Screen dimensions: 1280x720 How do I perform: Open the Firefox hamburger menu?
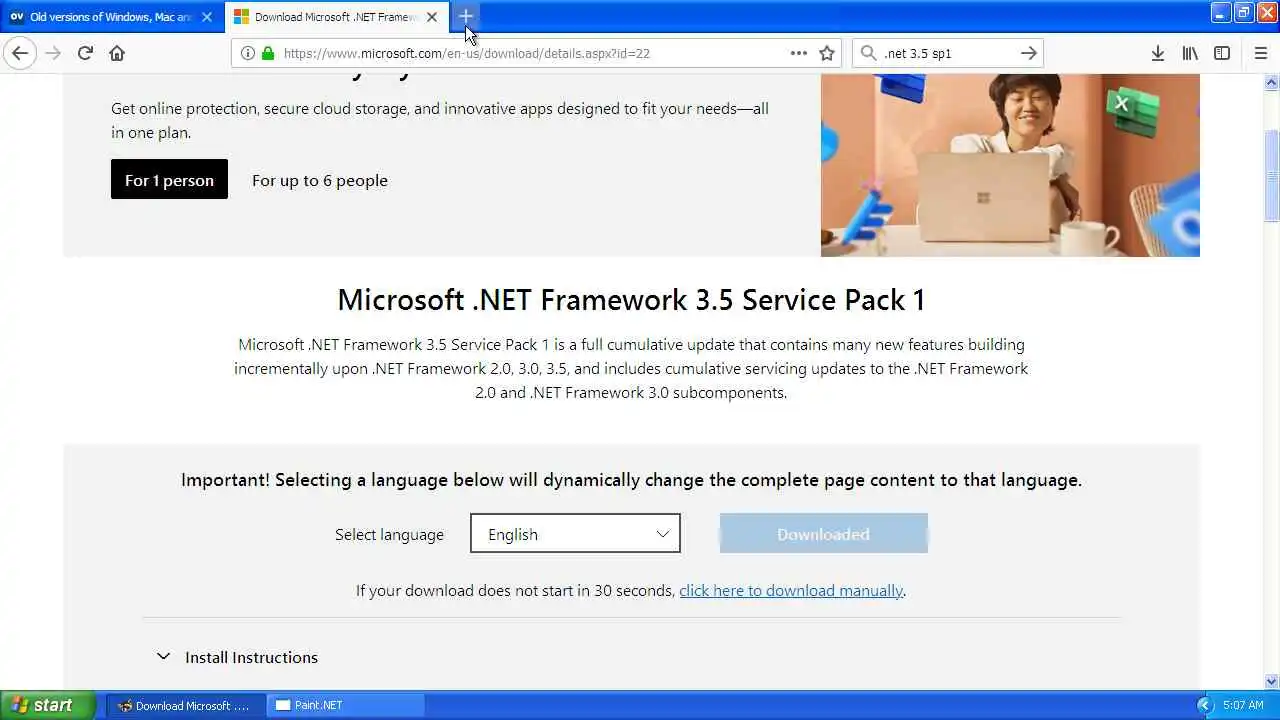(x=1260, y=53)
